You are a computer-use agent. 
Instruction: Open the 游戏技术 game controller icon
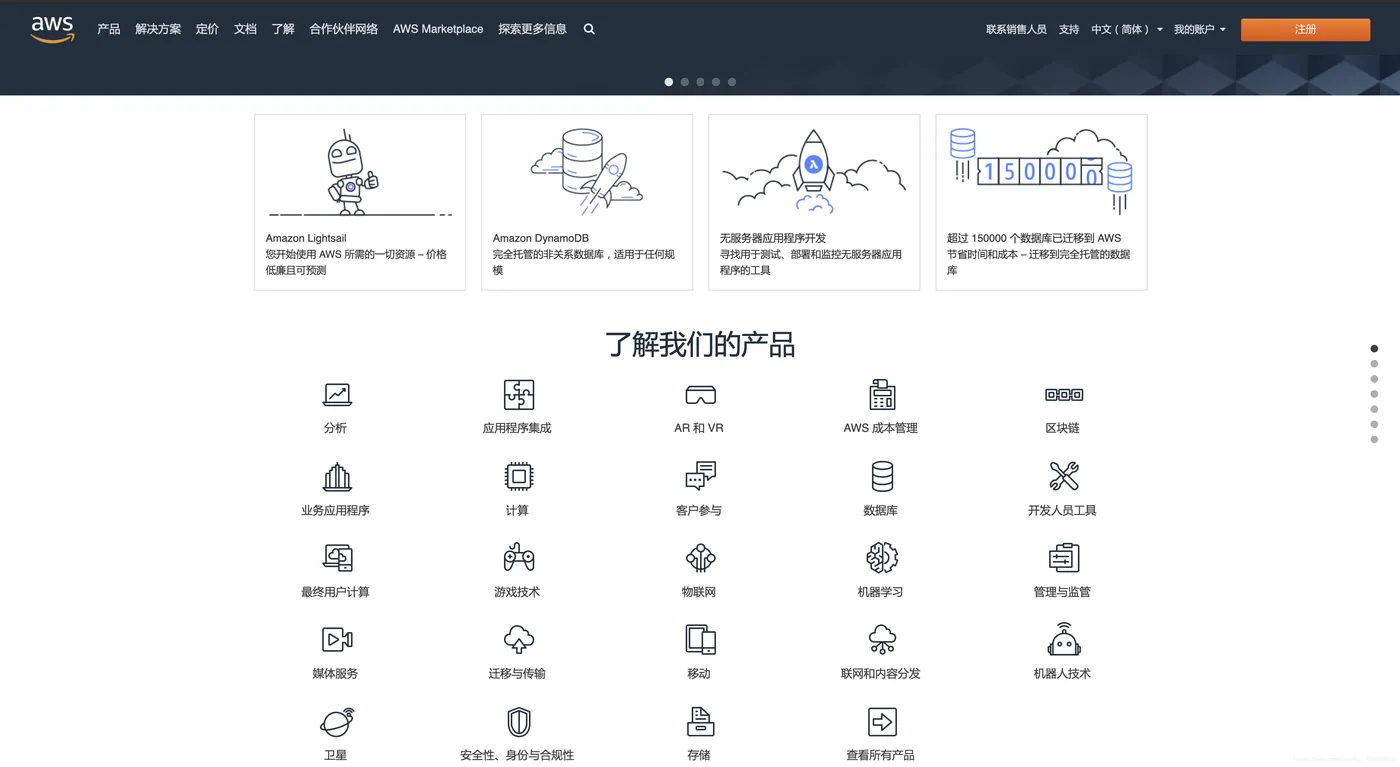[518, 558]
